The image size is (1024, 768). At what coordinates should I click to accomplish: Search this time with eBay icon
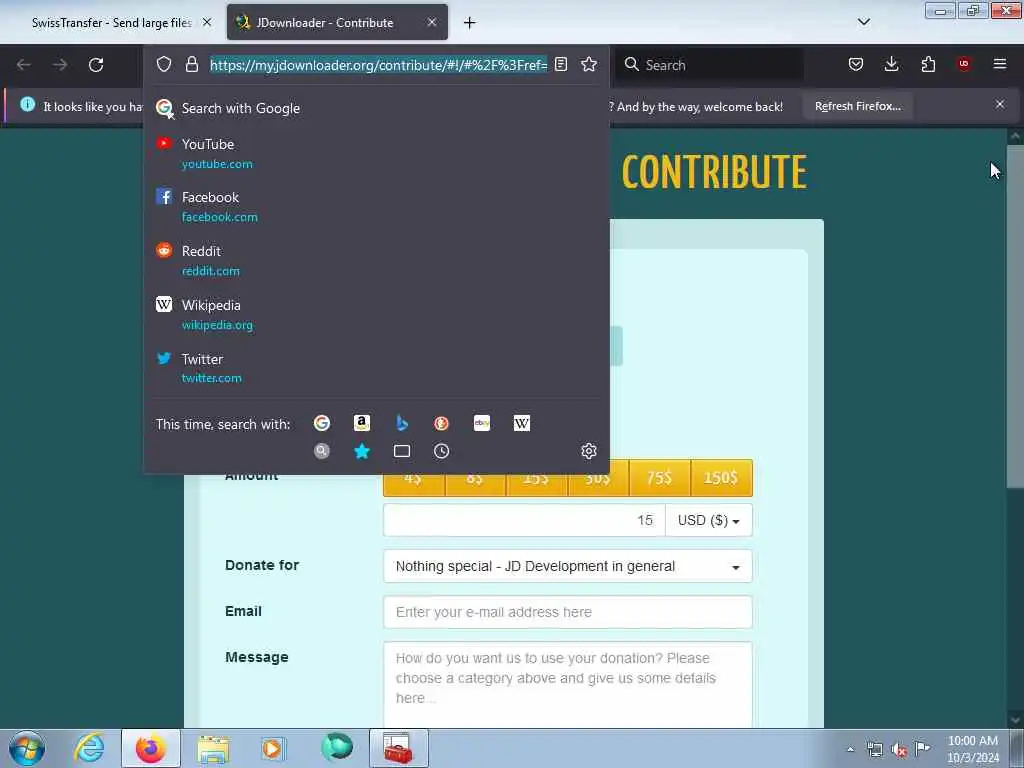click(x=482, y=423)
